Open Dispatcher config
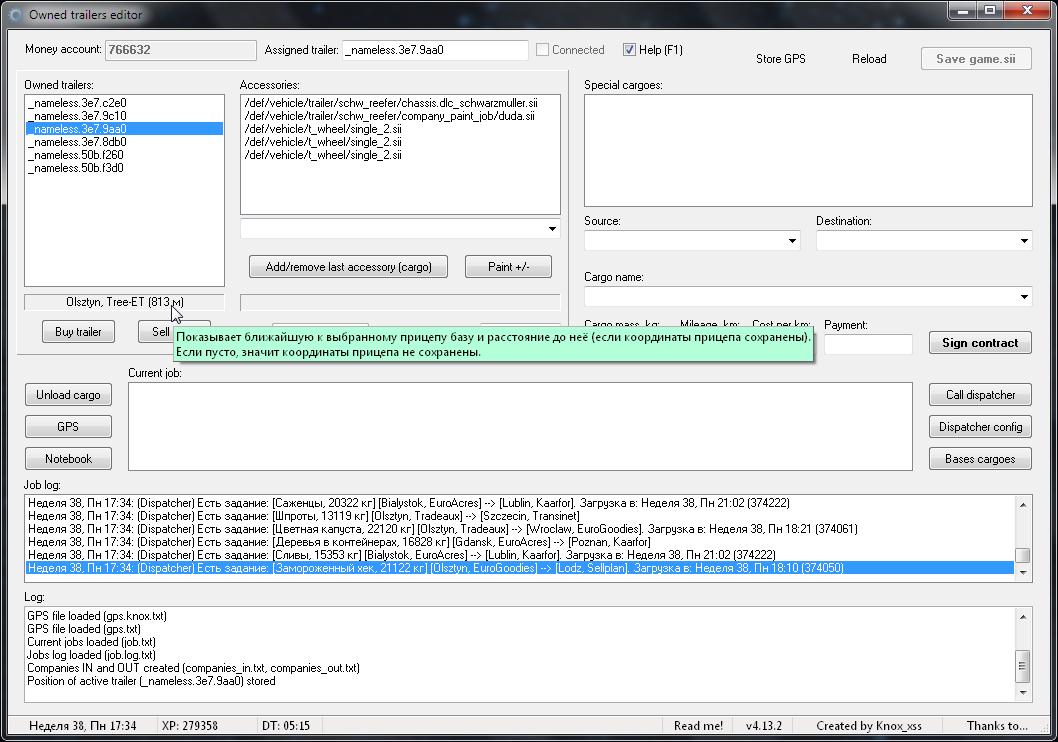The width and height of the screenshot is (1058, 742). tap(980, 427)
